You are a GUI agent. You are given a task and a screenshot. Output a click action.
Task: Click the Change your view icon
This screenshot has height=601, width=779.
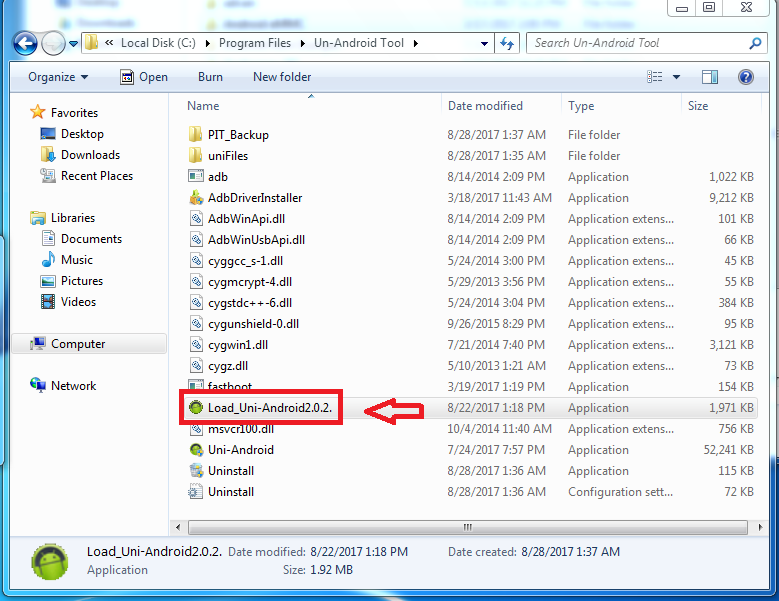tap(655, 76)
